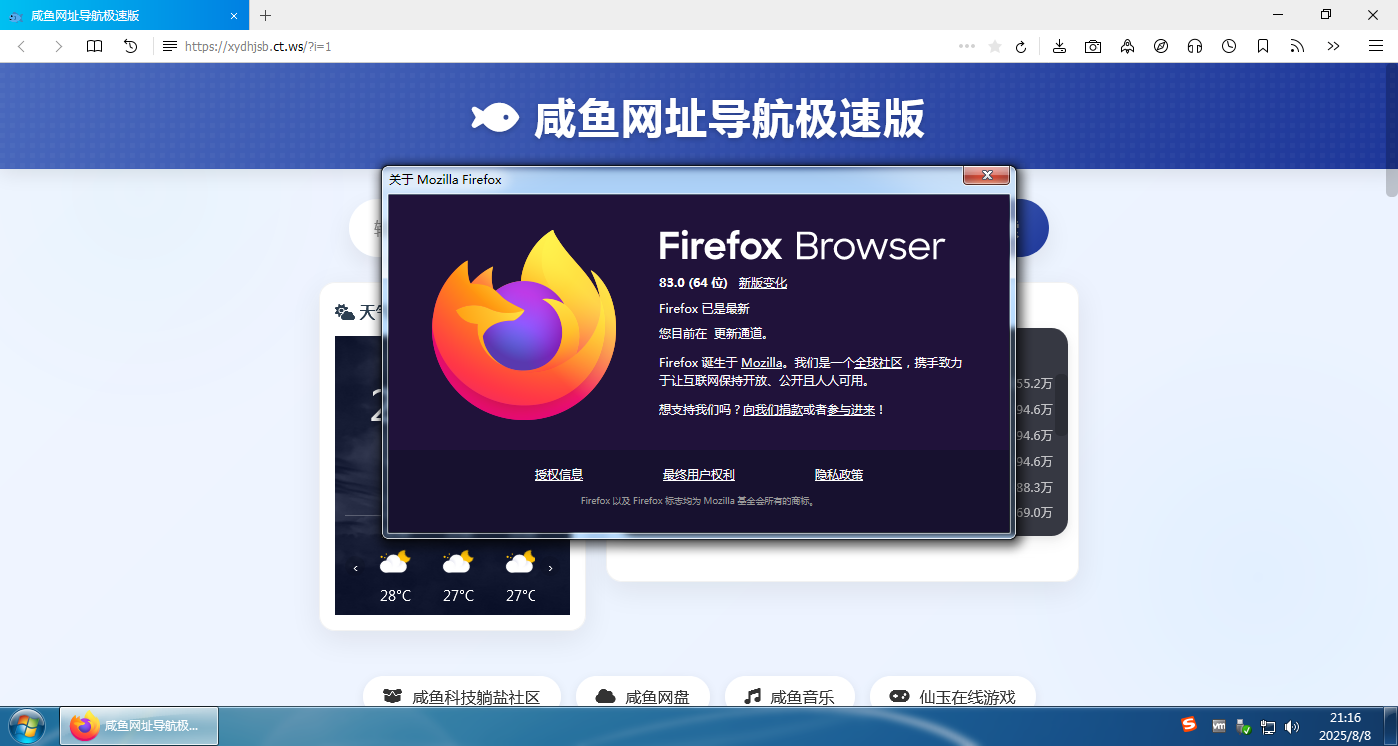1398x746 pixels.
Task: Close the 关于 Mozilla Firefox dialog
Action: pyautogui.click(x=986, y=175)
